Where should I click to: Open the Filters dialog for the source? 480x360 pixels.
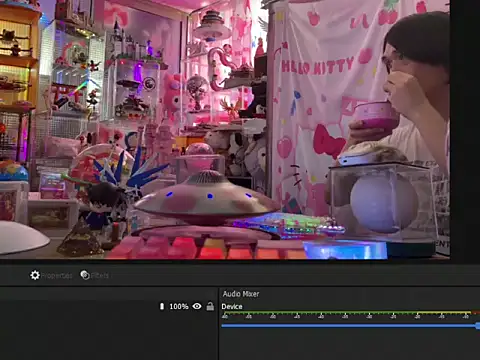tap(95, 275)
